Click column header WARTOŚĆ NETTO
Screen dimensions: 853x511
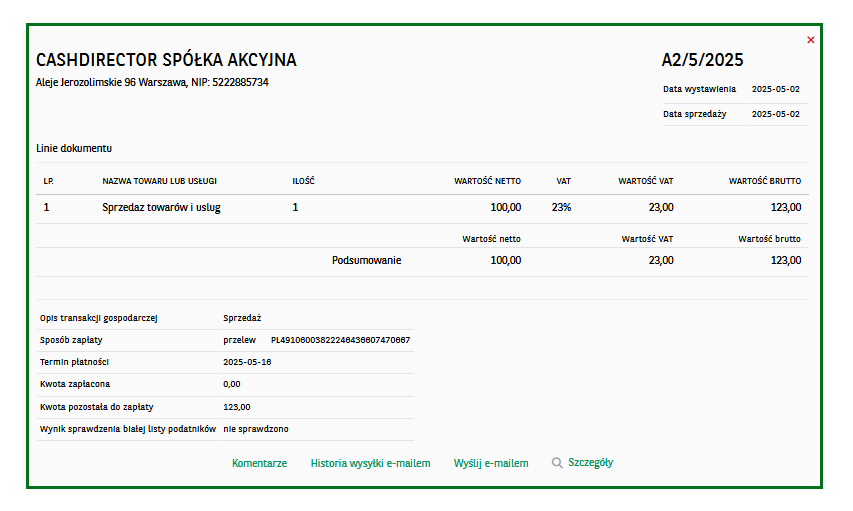[x=487, y=181]
